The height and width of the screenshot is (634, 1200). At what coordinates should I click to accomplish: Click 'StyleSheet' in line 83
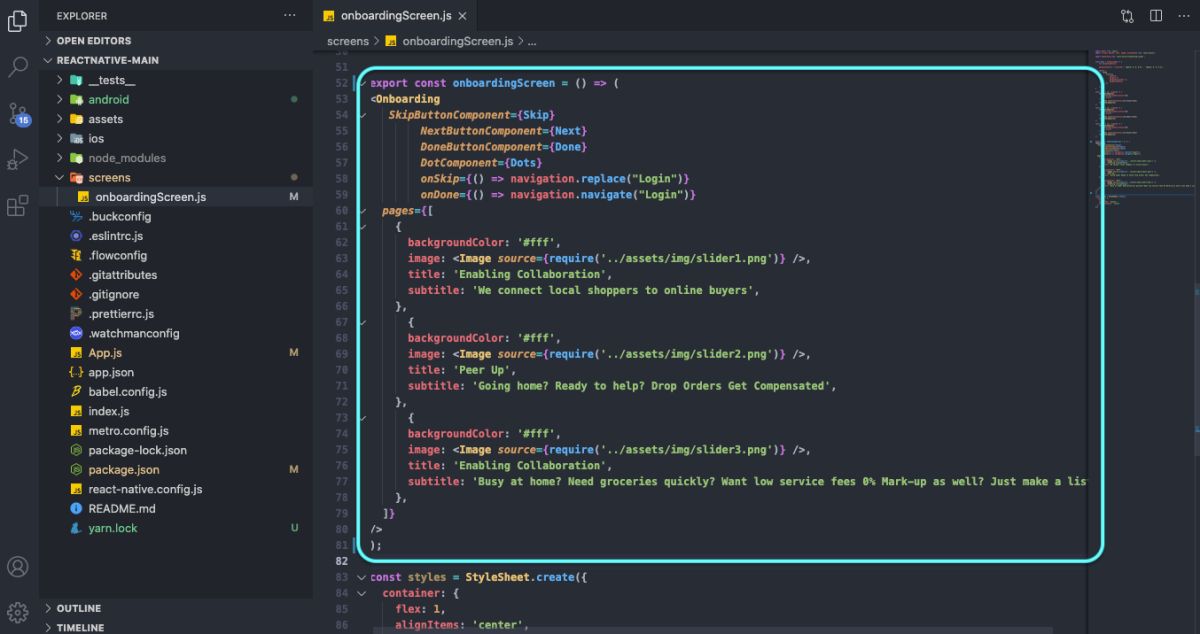(497, 577)
